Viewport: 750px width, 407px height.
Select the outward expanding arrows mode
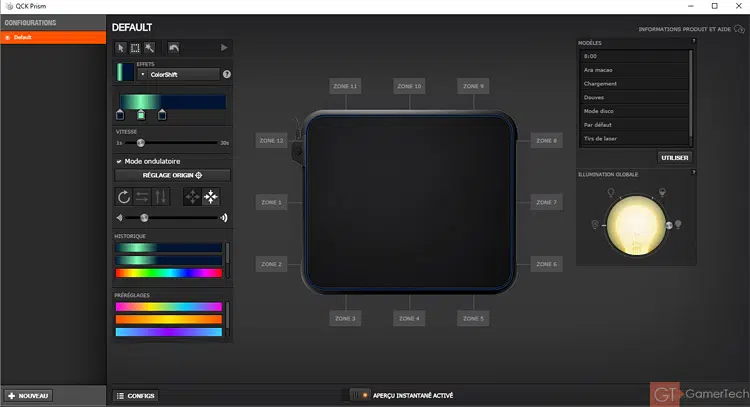pos(192,197)
